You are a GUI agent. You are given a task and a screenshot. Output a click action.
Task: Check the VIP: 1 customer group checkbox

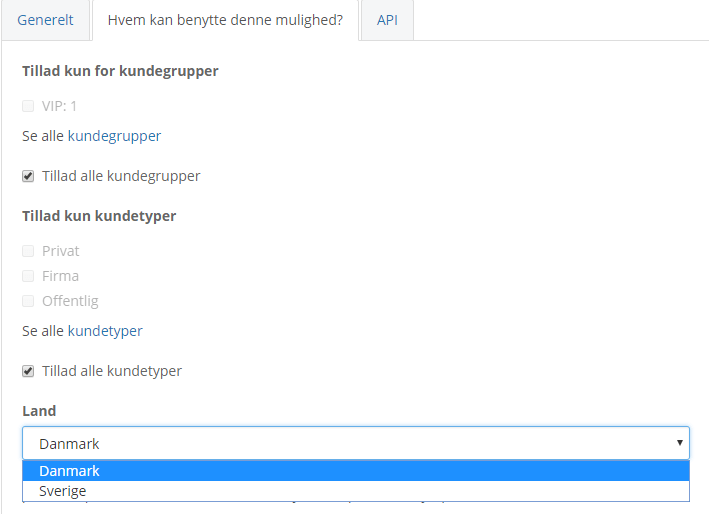click(28, 106)
